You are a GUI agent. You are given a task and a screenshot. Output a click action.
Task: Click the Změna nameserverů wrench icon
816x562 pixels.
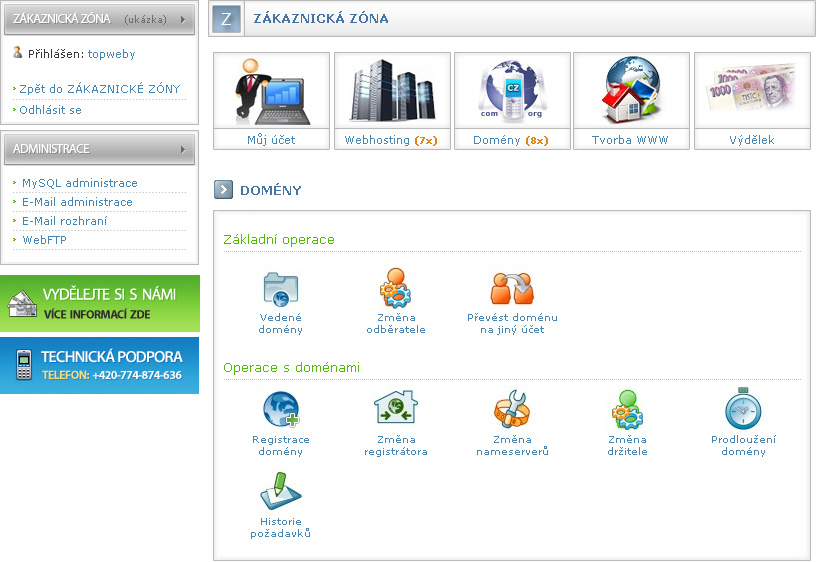[x=512, y=409]
